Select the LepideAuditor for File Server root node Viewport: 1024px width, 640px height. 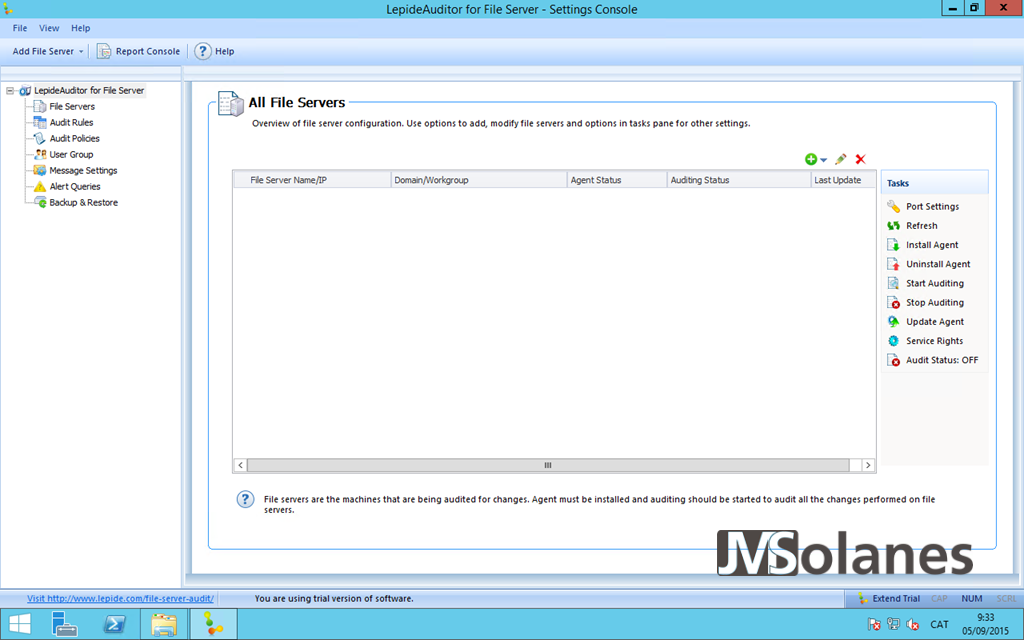pyautogui.click(x=89, y=90)
